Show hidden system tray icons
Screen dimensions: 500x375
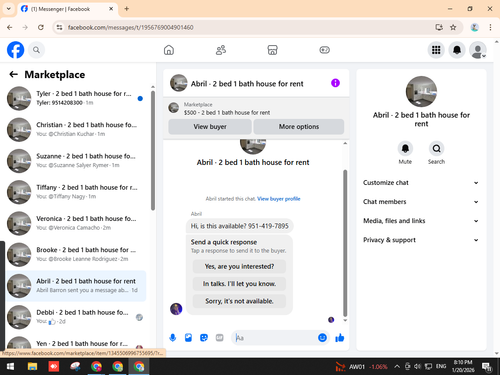(397, 367)
